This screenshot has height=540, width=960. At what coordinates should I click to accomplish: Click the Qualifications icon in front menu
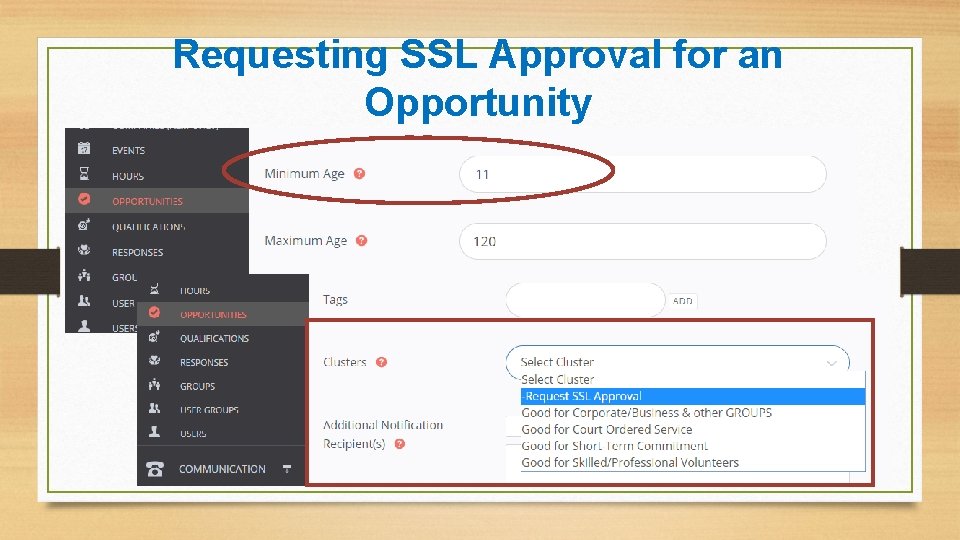coord(154,337)
